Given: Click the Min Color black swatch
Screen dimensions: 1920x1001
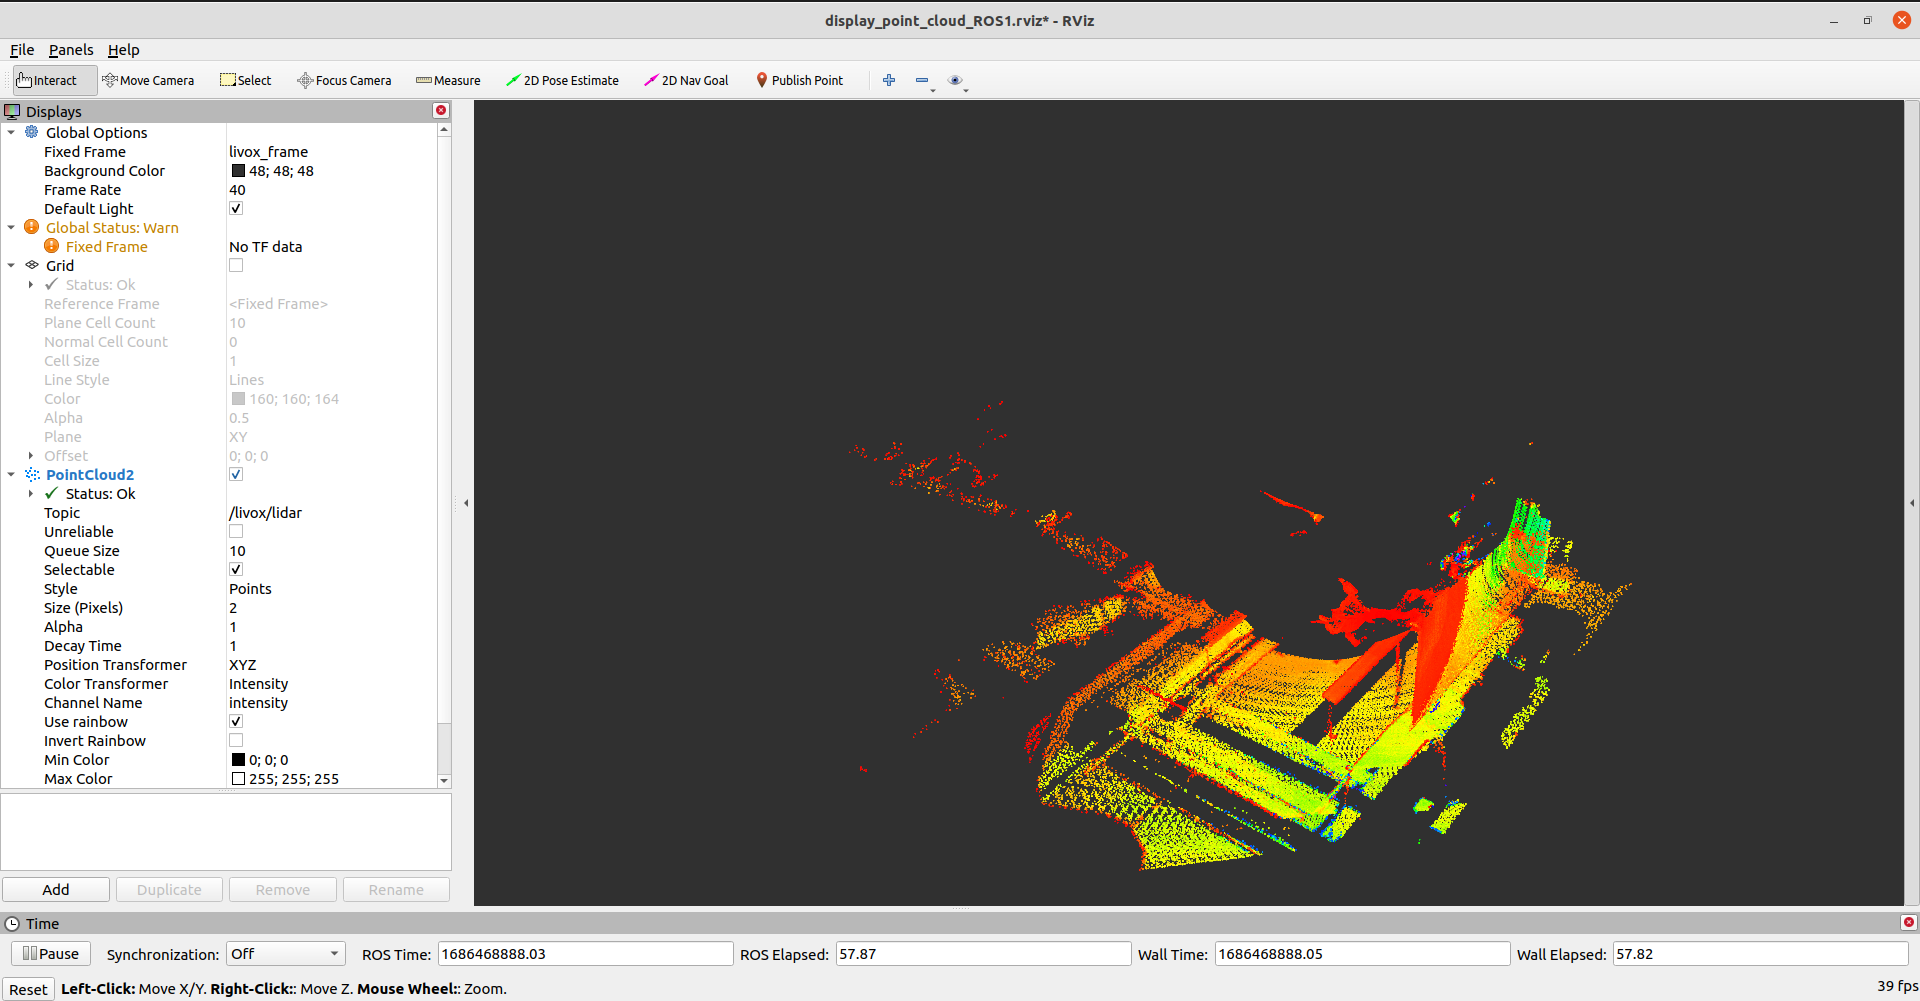Looking at the screenshot, I should click(x=238, y=760).
